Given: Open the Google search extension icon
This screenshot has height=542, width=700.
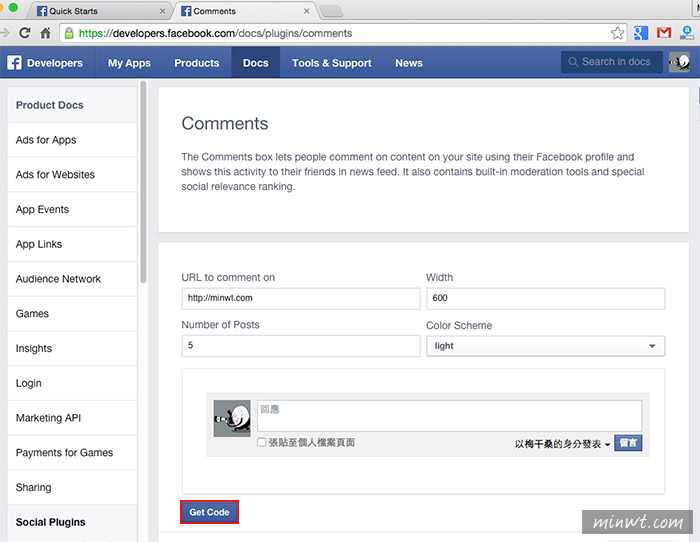Looking at the screenshot, I should pos(641,33).
